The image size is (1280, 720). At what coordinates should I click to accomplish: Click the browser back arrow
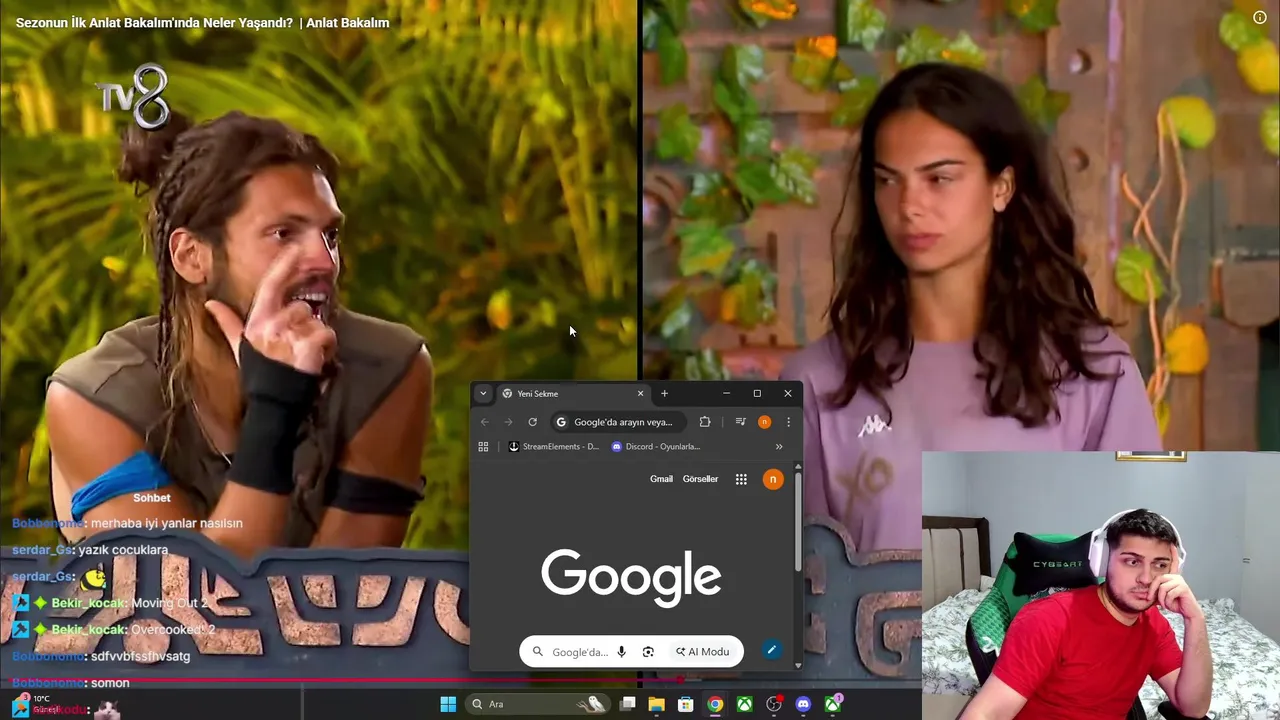tap(485, 422)
